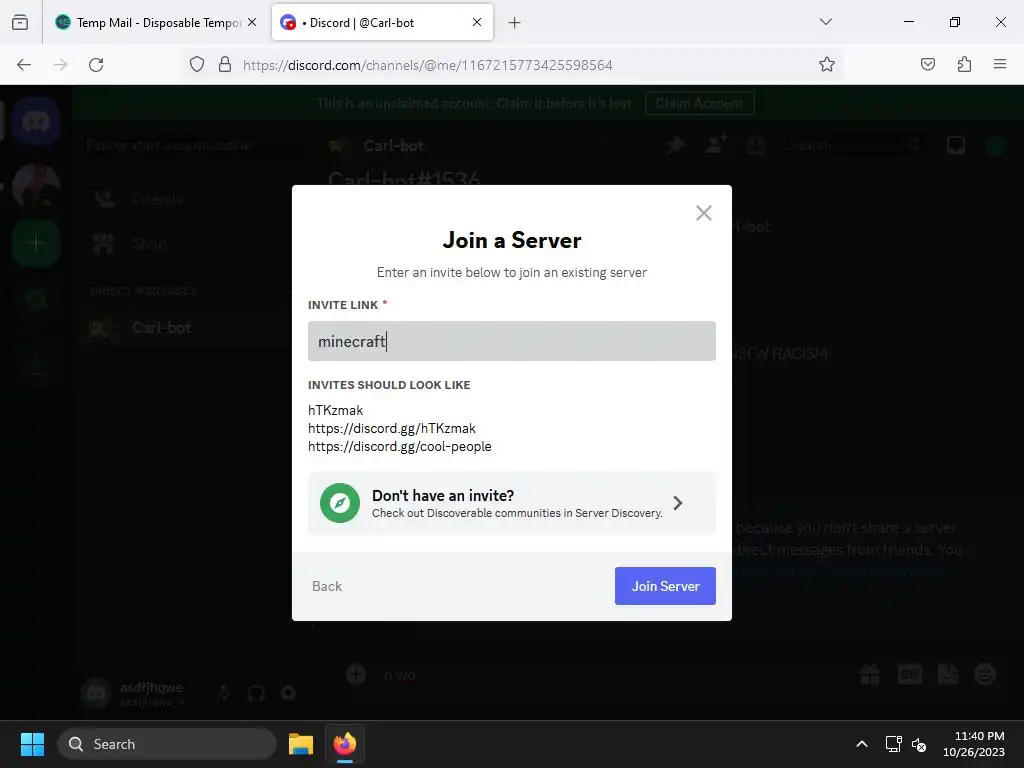Open the gift icon in message bar
Image resolution: width=1024 pixels, height=768 pixels.
[870, 673]
